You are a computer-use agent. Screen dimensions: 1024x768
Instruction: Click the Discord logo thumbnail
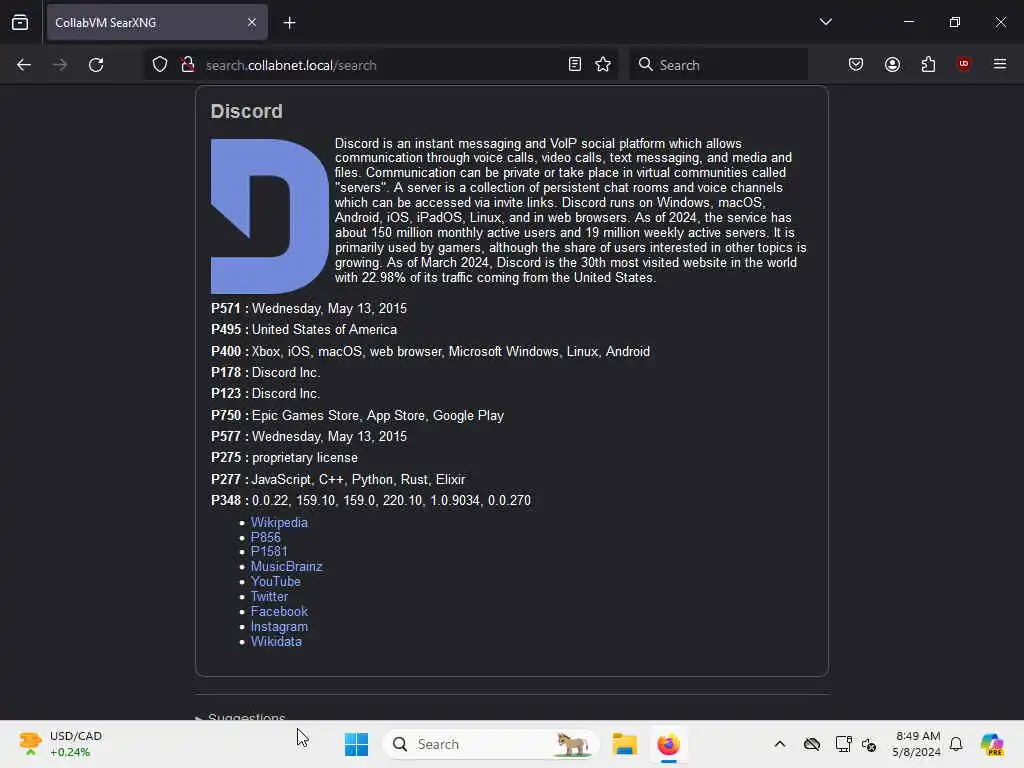[x=270, y=216]
